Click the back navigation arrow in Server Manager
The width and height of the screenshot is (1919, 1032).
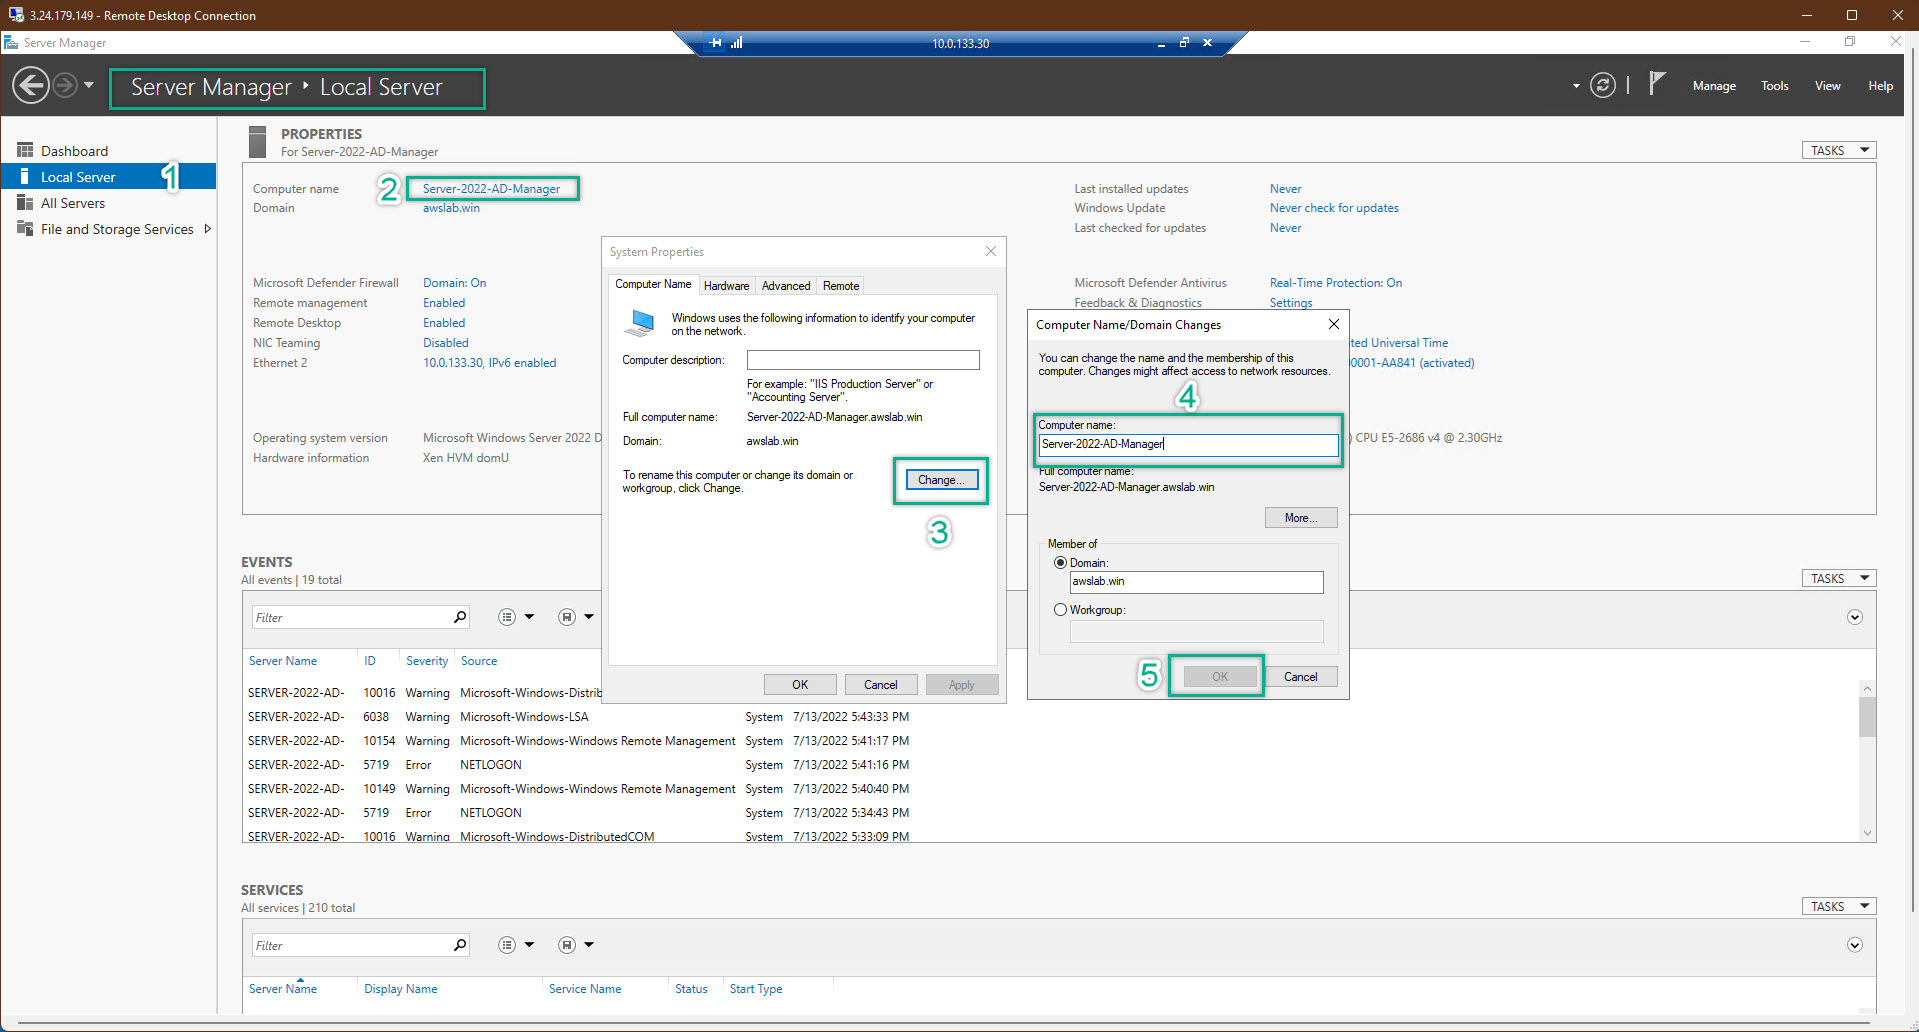(31, 86)
